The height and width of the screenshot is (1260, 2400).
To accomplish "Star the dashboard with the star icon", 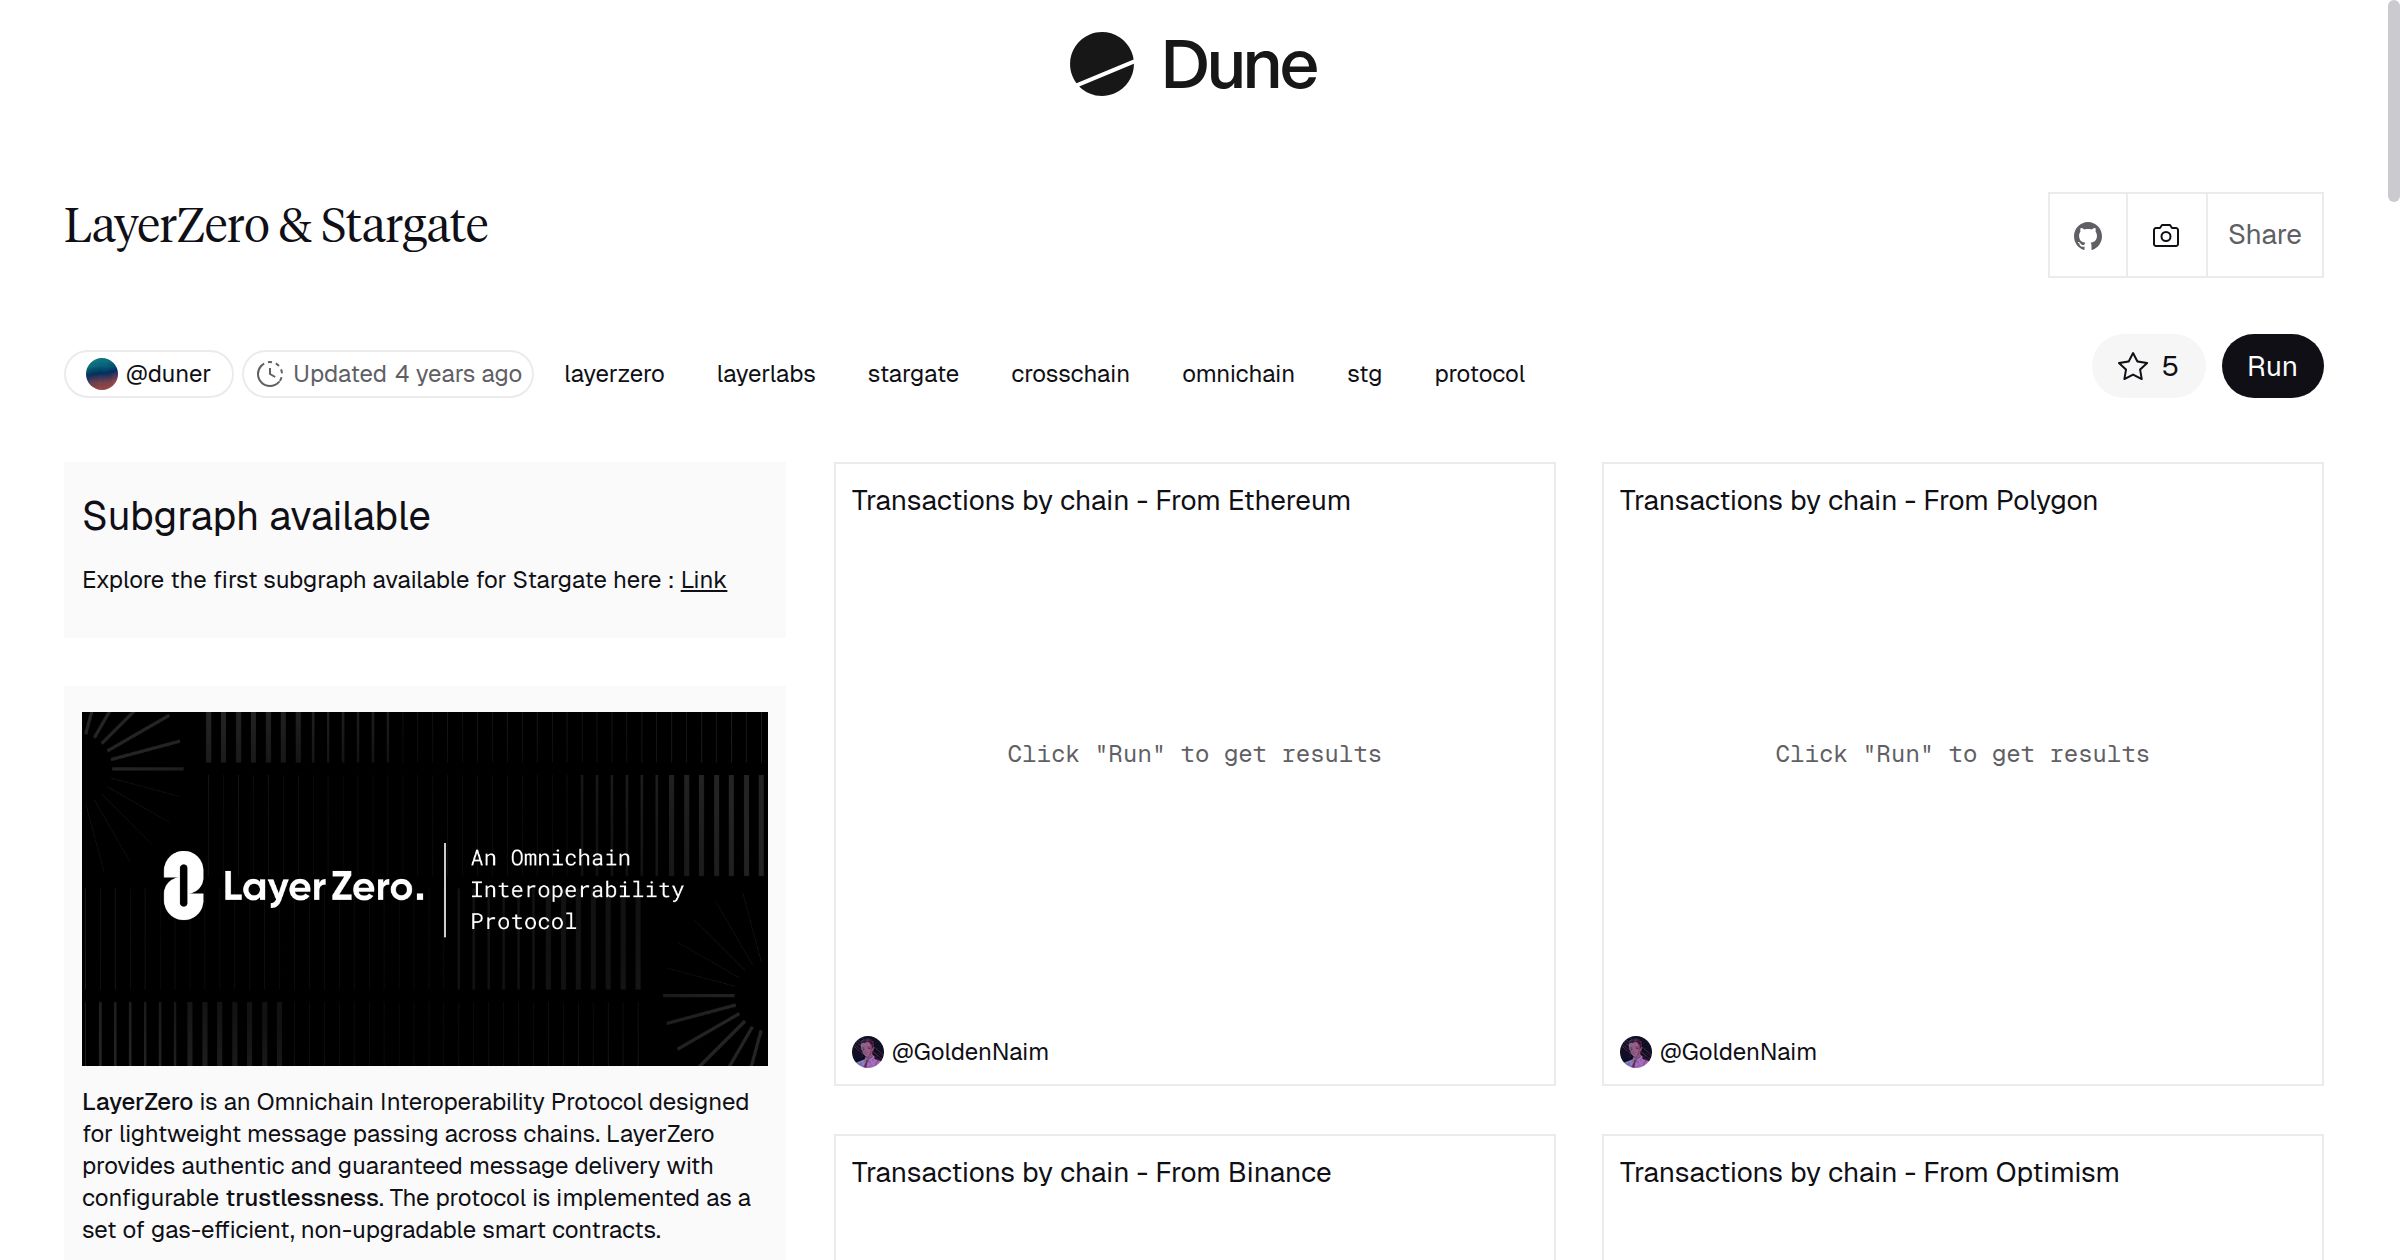I will coord(2132,367).
